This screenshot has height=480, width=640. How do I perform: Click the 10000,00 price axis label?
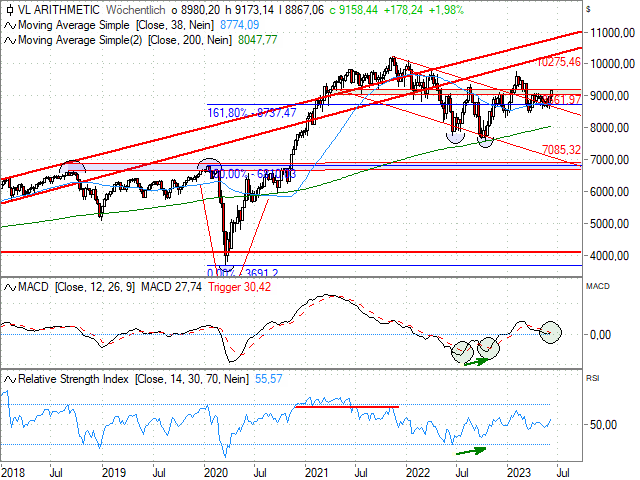tap(613, 64)
